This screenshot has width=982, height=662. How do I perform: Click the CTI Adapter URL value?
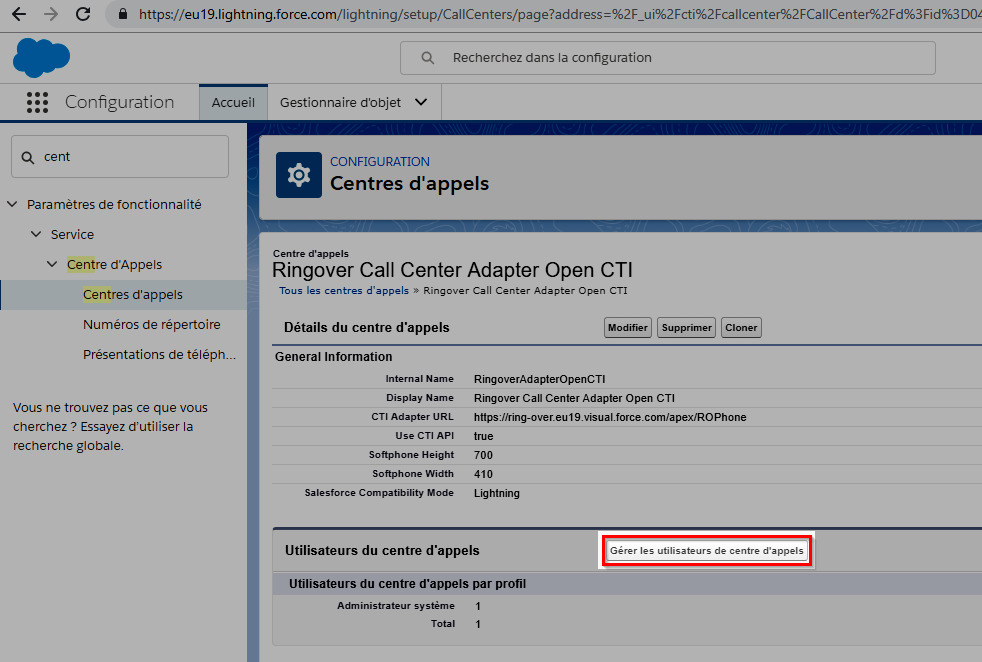pyautogui.click(x=610, y=417)
